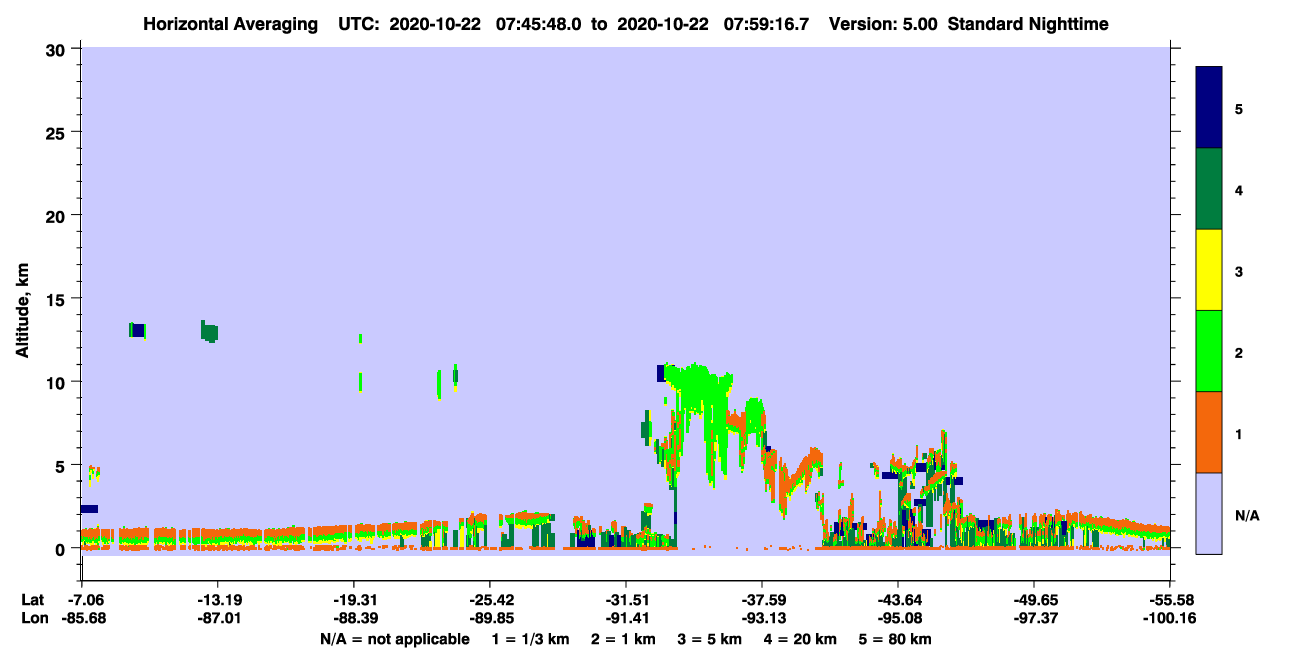The width and height of the screenshot is (1300, 667).
Task: Click latitude value '-49.65'
Action: pyautogui.click(x=1033, y=600)
